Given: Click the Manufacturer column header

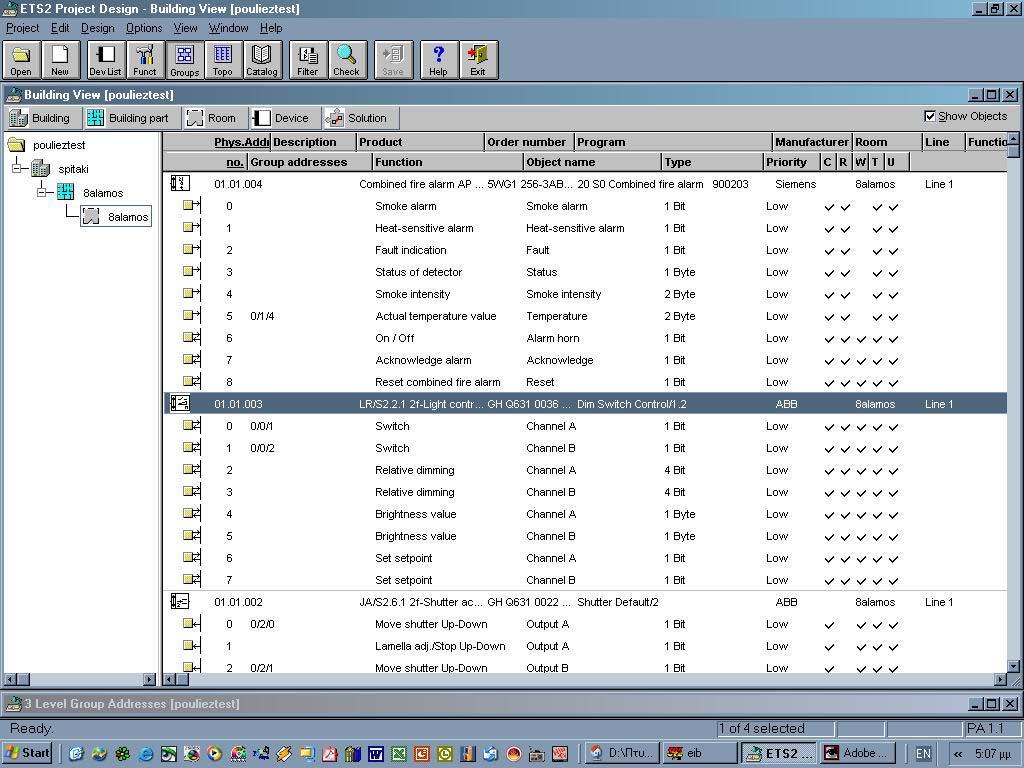Looking at the screenshot, I should tap(812, 142).
